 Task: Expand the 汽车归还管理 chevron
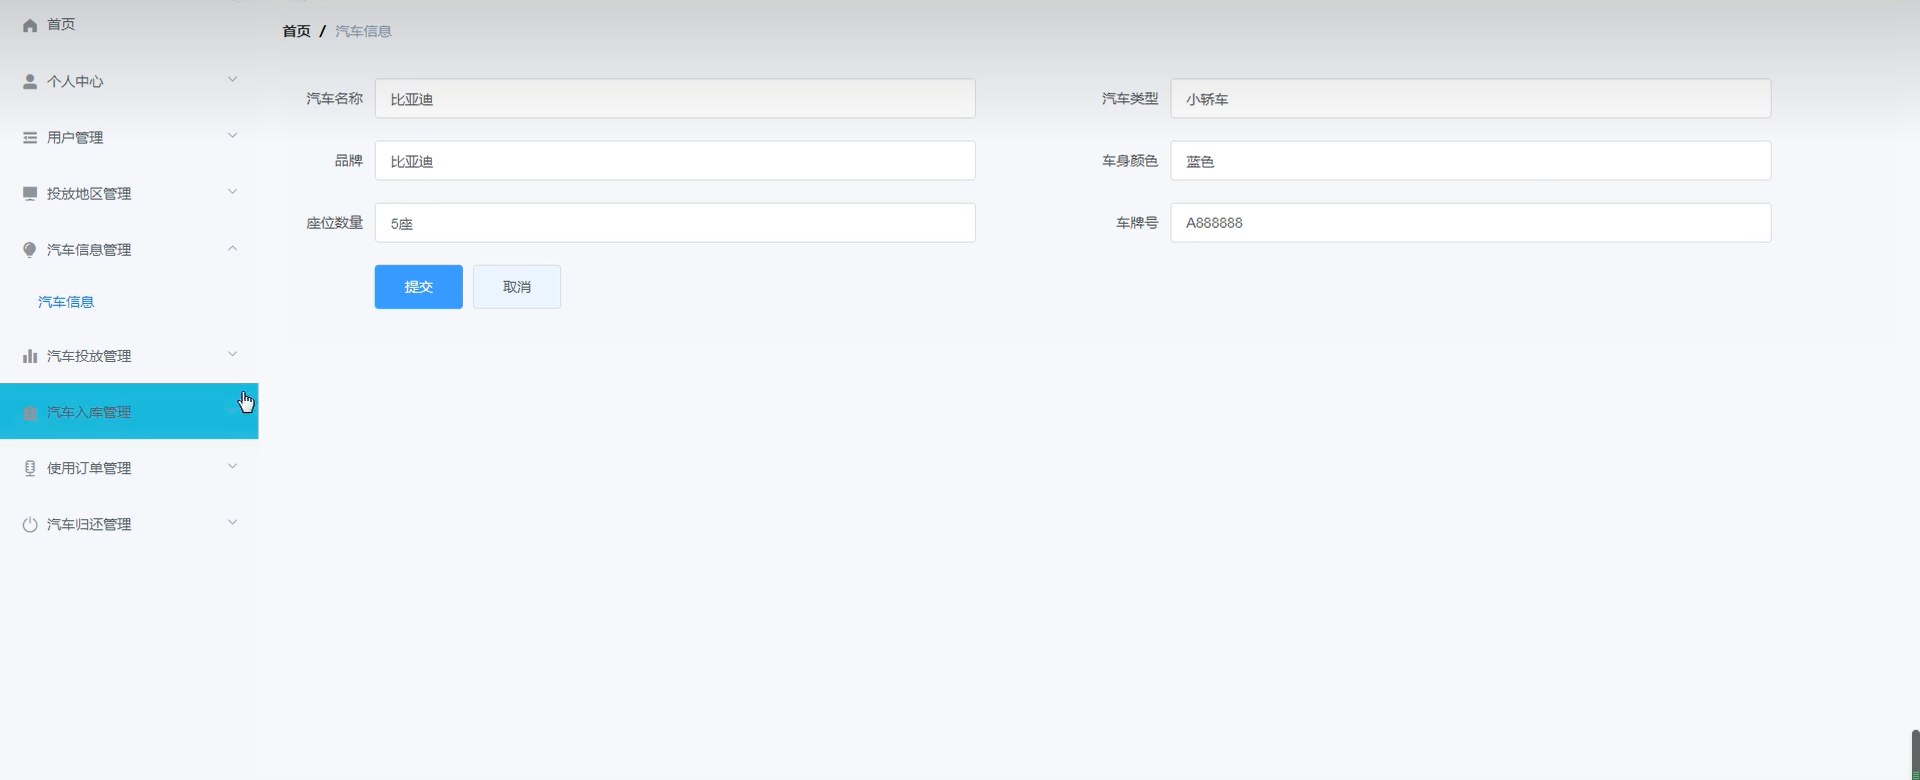(232, 521)
